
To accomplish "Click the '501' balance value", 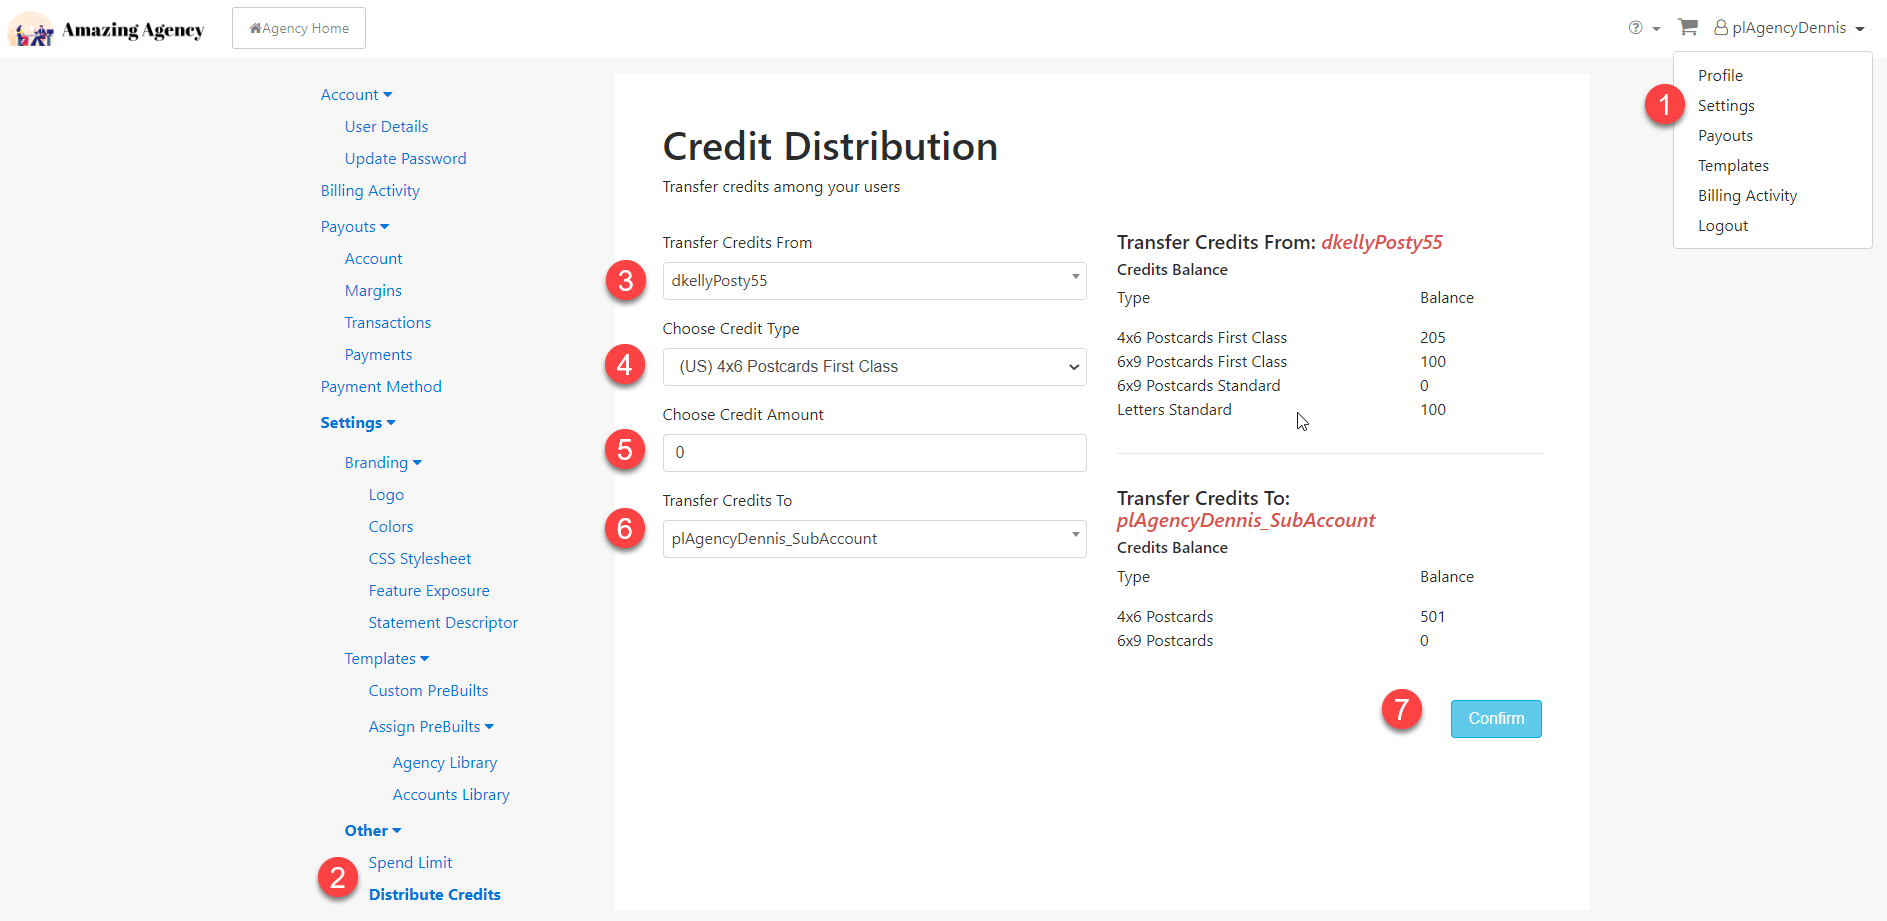I will tap(1432, 617).
